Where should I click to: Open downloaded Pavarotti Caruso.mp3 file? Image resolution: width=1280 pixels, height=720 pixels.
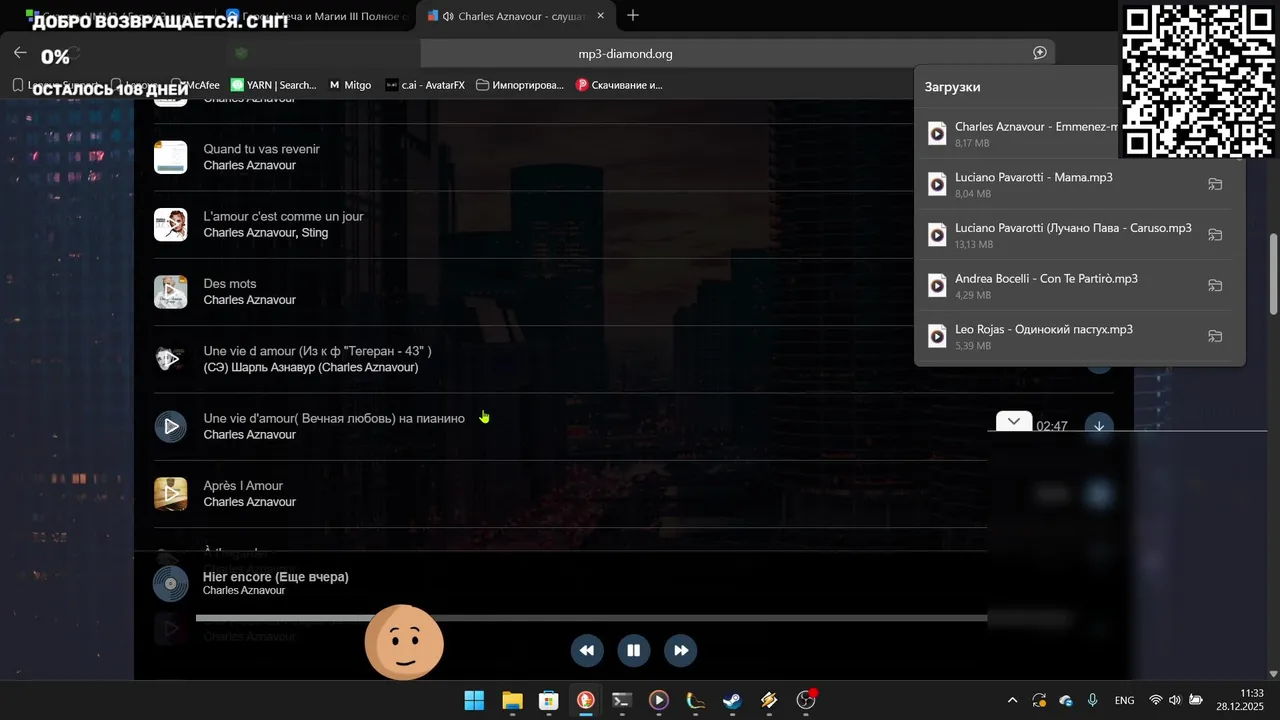(x=1073, y=228)
